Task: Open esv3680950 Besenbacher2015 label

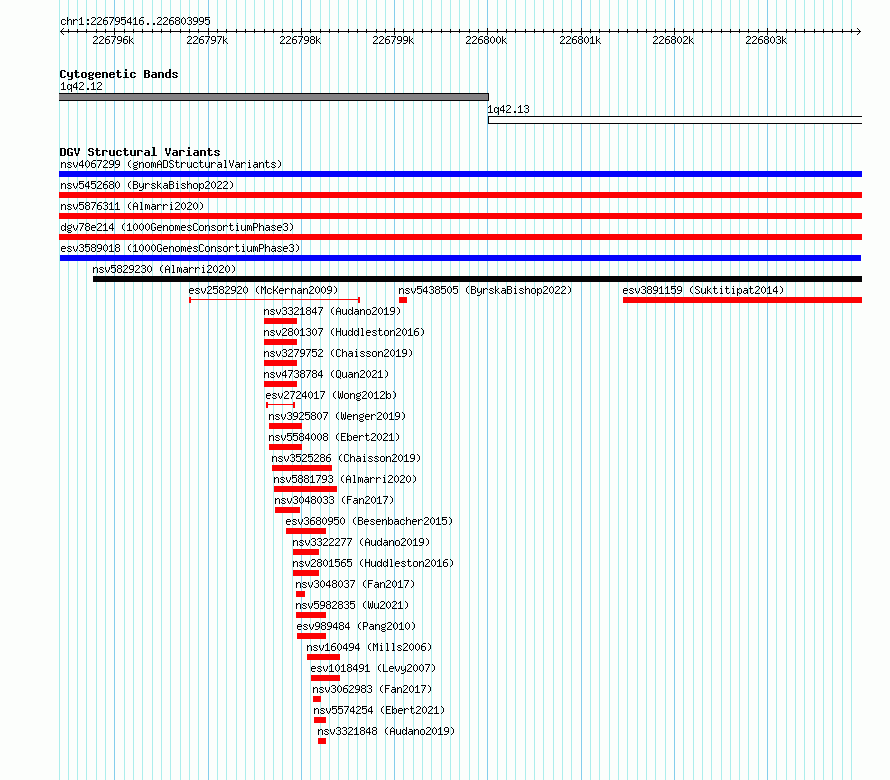Action: click(x=369, y=521)
